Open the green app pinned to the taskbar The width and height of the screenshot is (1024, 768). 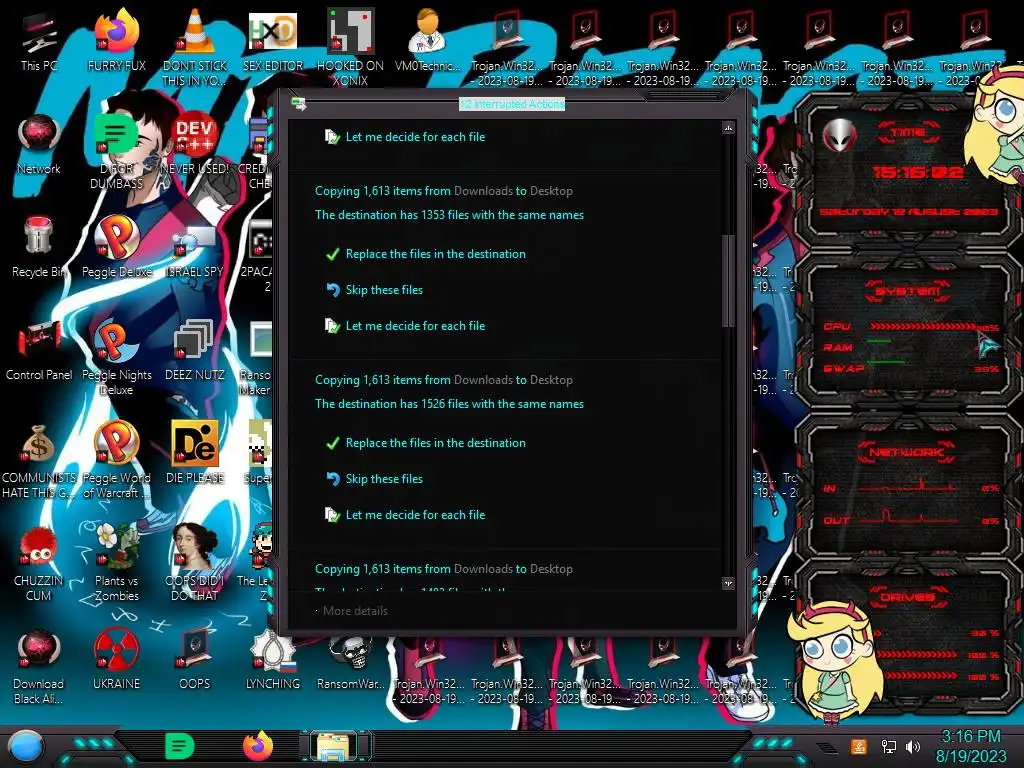coord(180,746)
